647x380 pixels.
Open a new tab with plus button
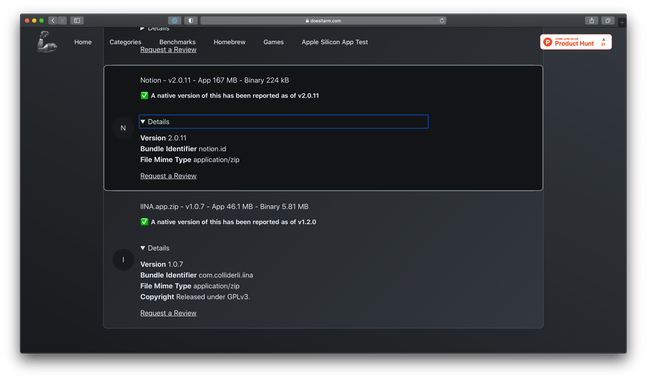(622, 22)
